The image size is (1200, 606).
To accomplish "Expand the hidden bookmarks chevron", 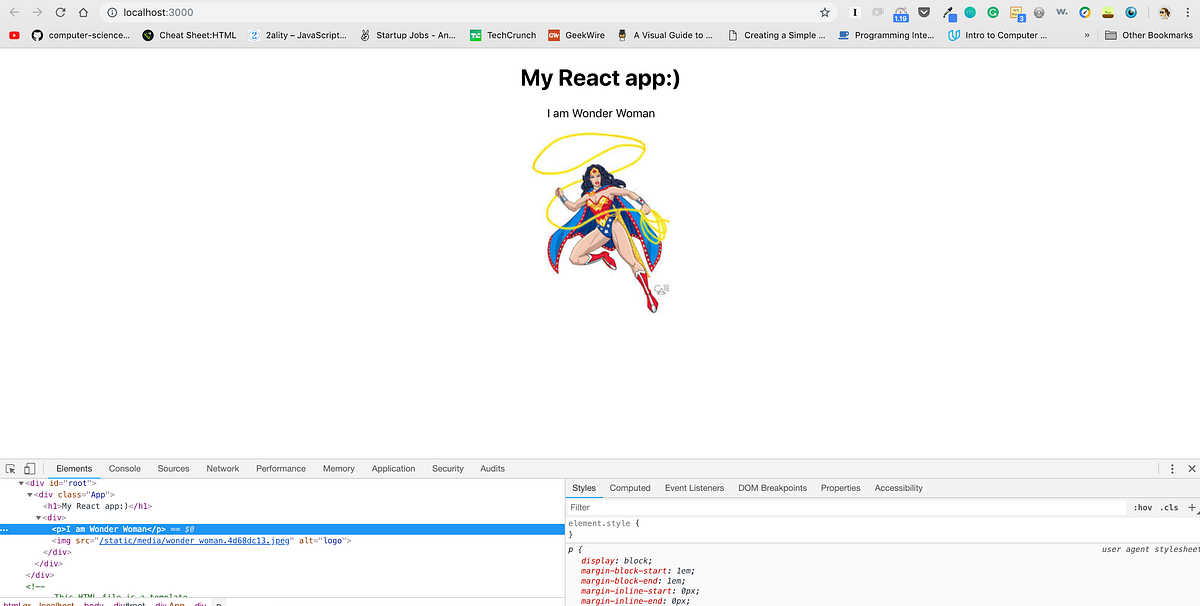I will pos(1086,34).
